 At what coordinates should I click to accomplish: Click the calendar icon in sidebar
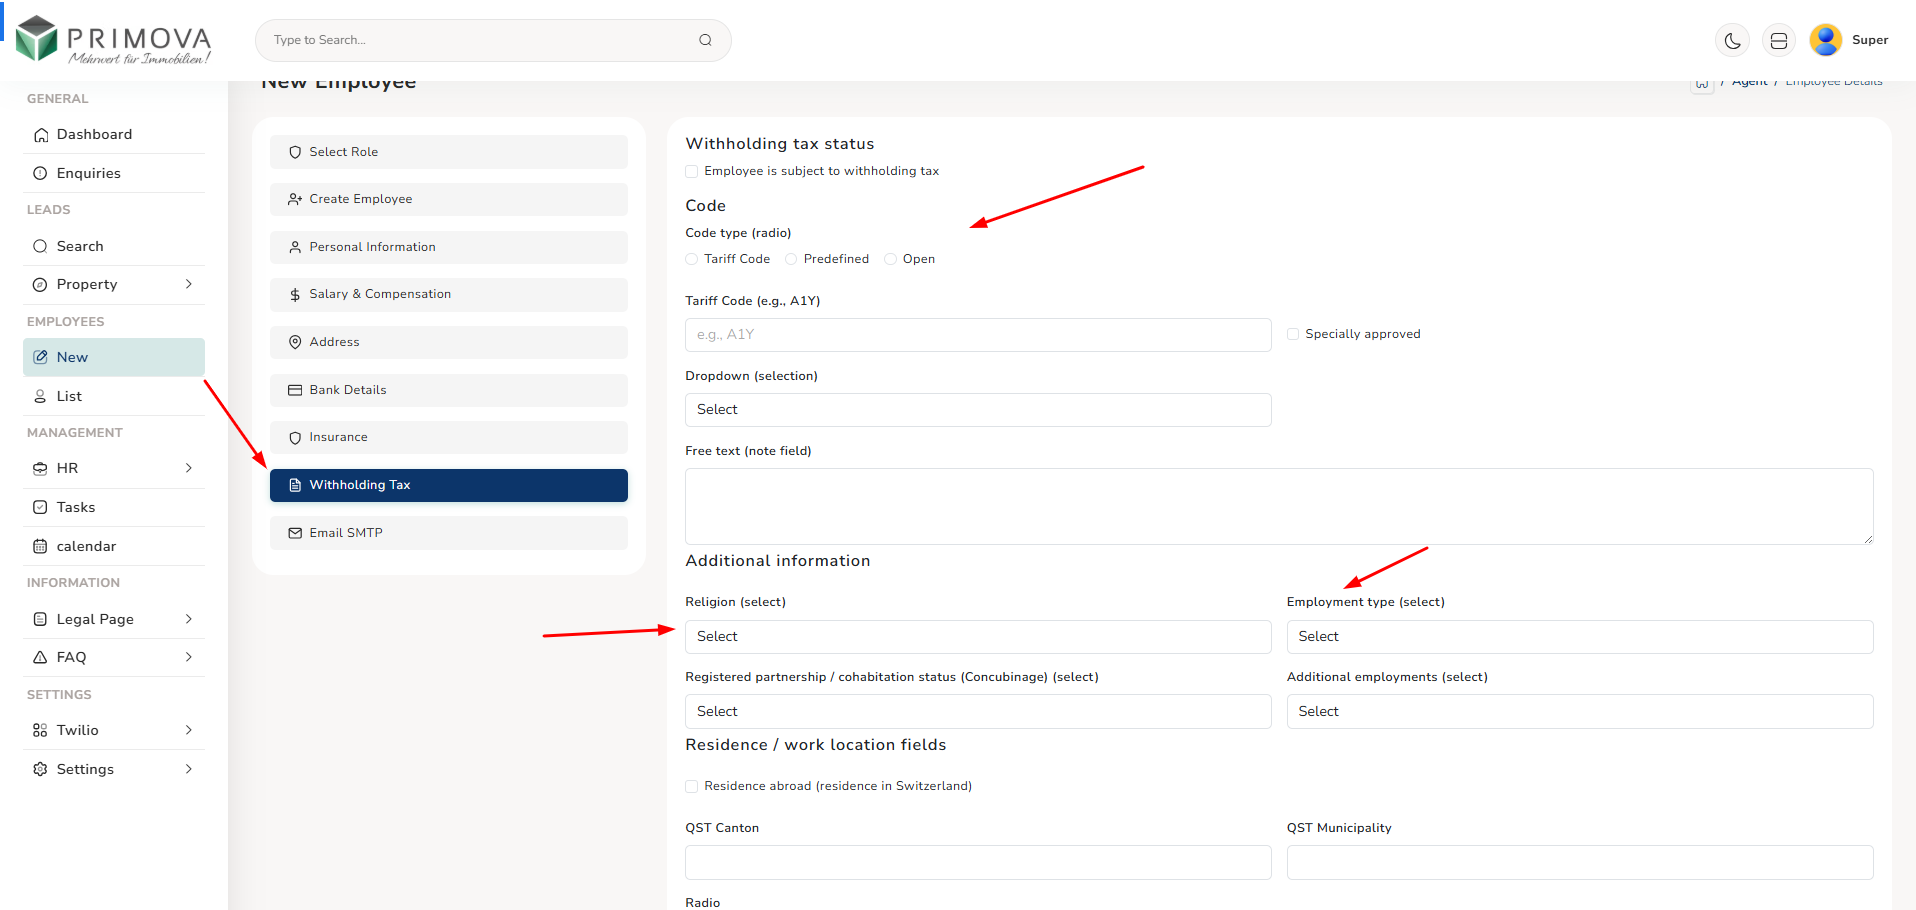40,546
